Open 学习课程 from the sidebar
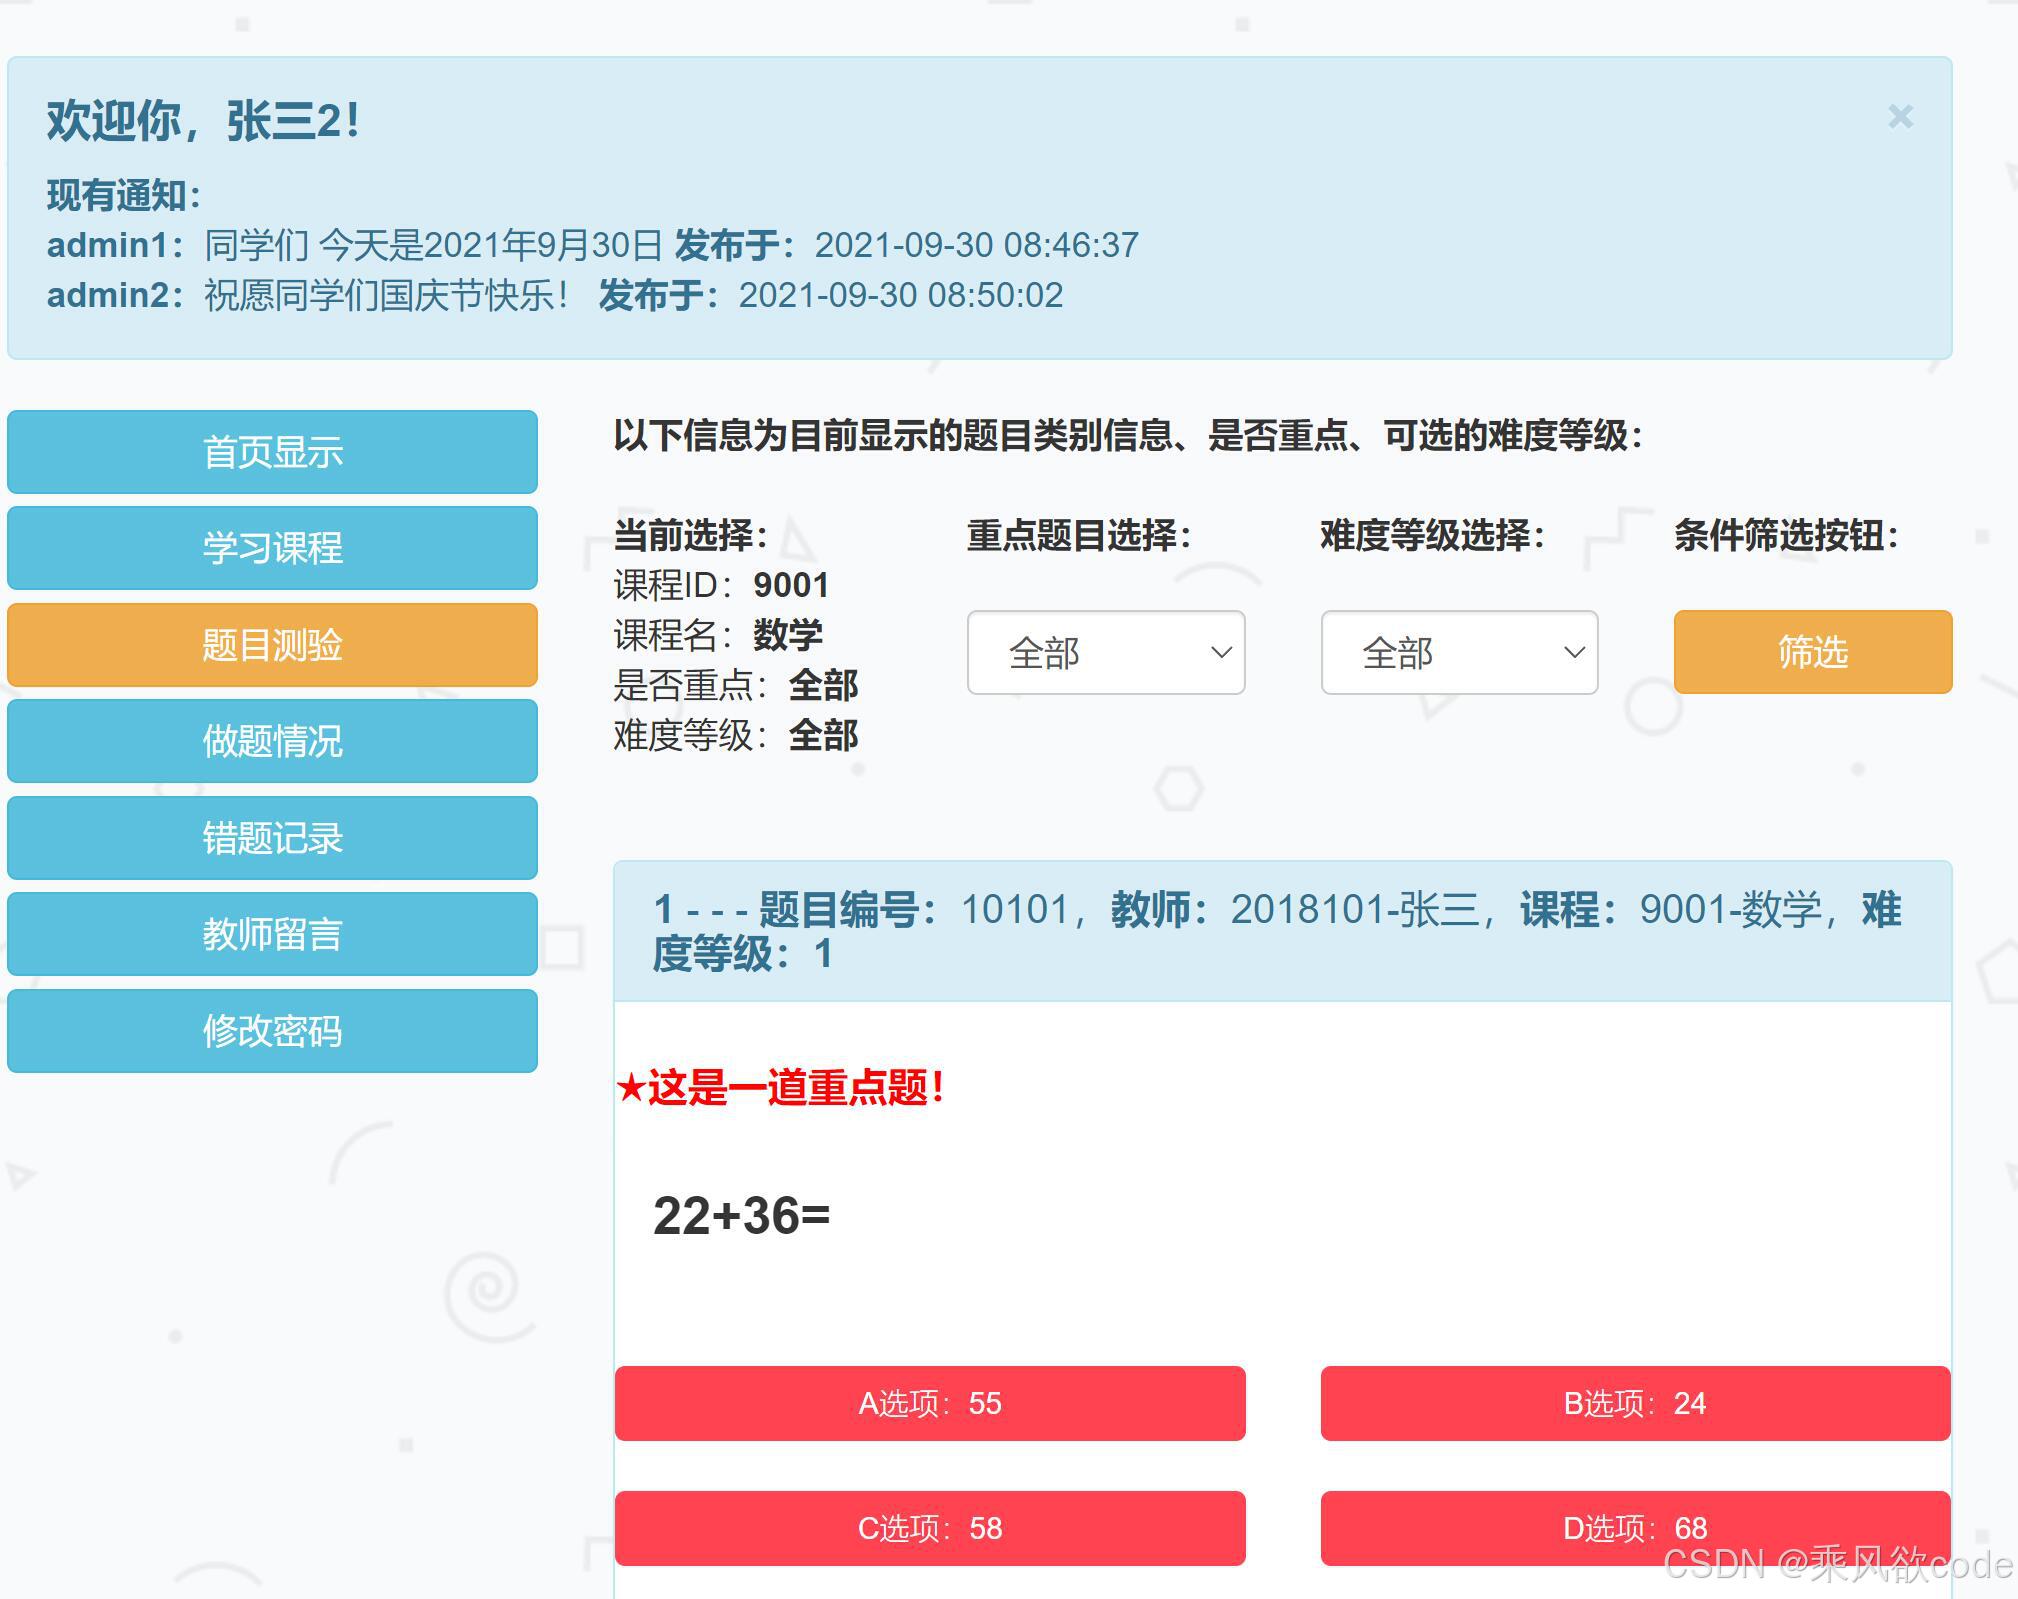The width and height of the screenshot is (2018, 1599). pyautogui.click(x=271, y=549)
